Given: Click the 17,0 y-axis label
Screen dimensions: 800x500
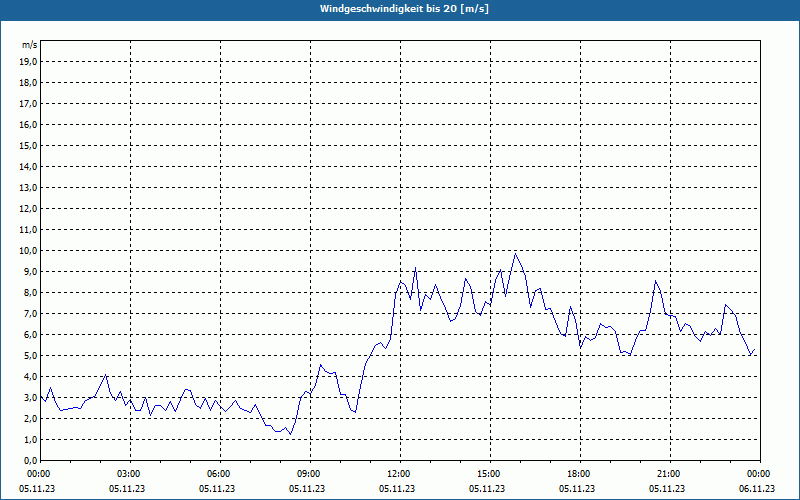Looking at the screenshot, I should (28, 104).
